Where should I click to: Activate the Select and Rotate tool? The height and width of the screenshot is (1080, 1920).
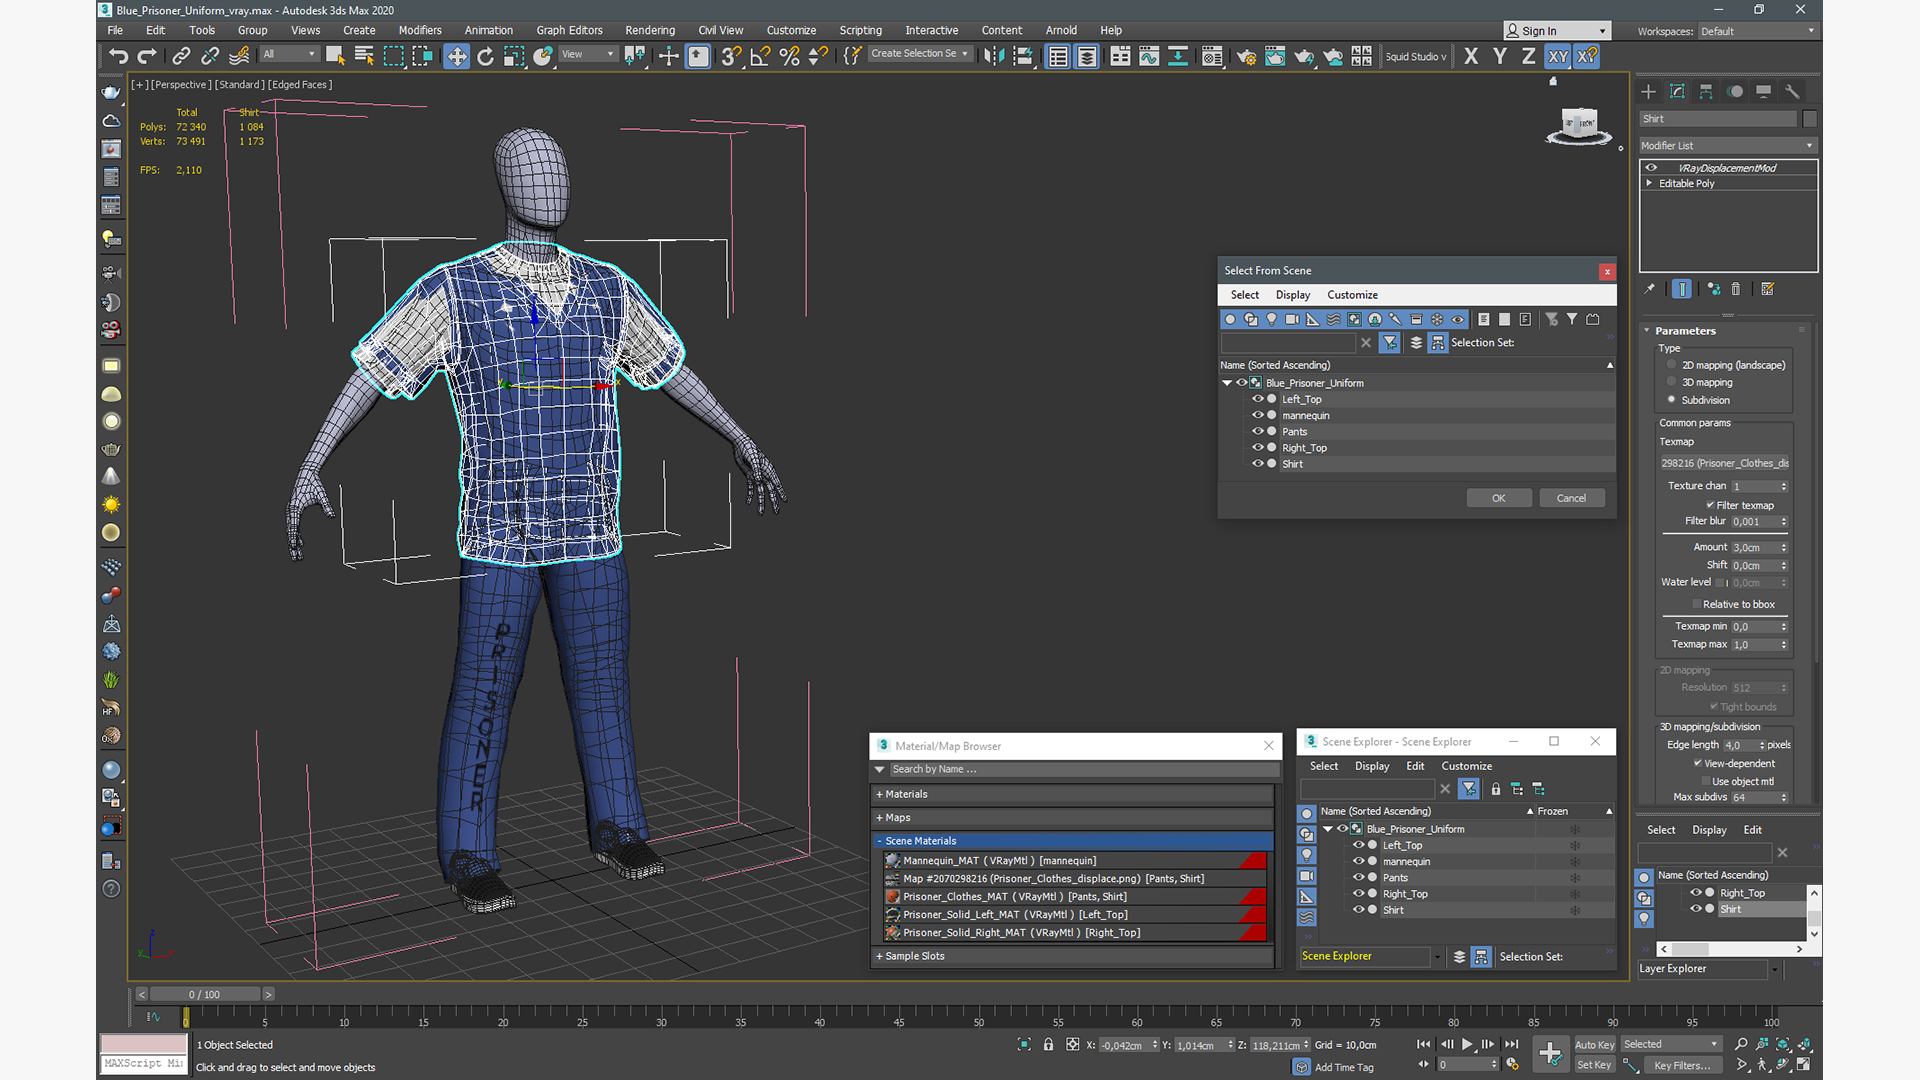(485, 56)
